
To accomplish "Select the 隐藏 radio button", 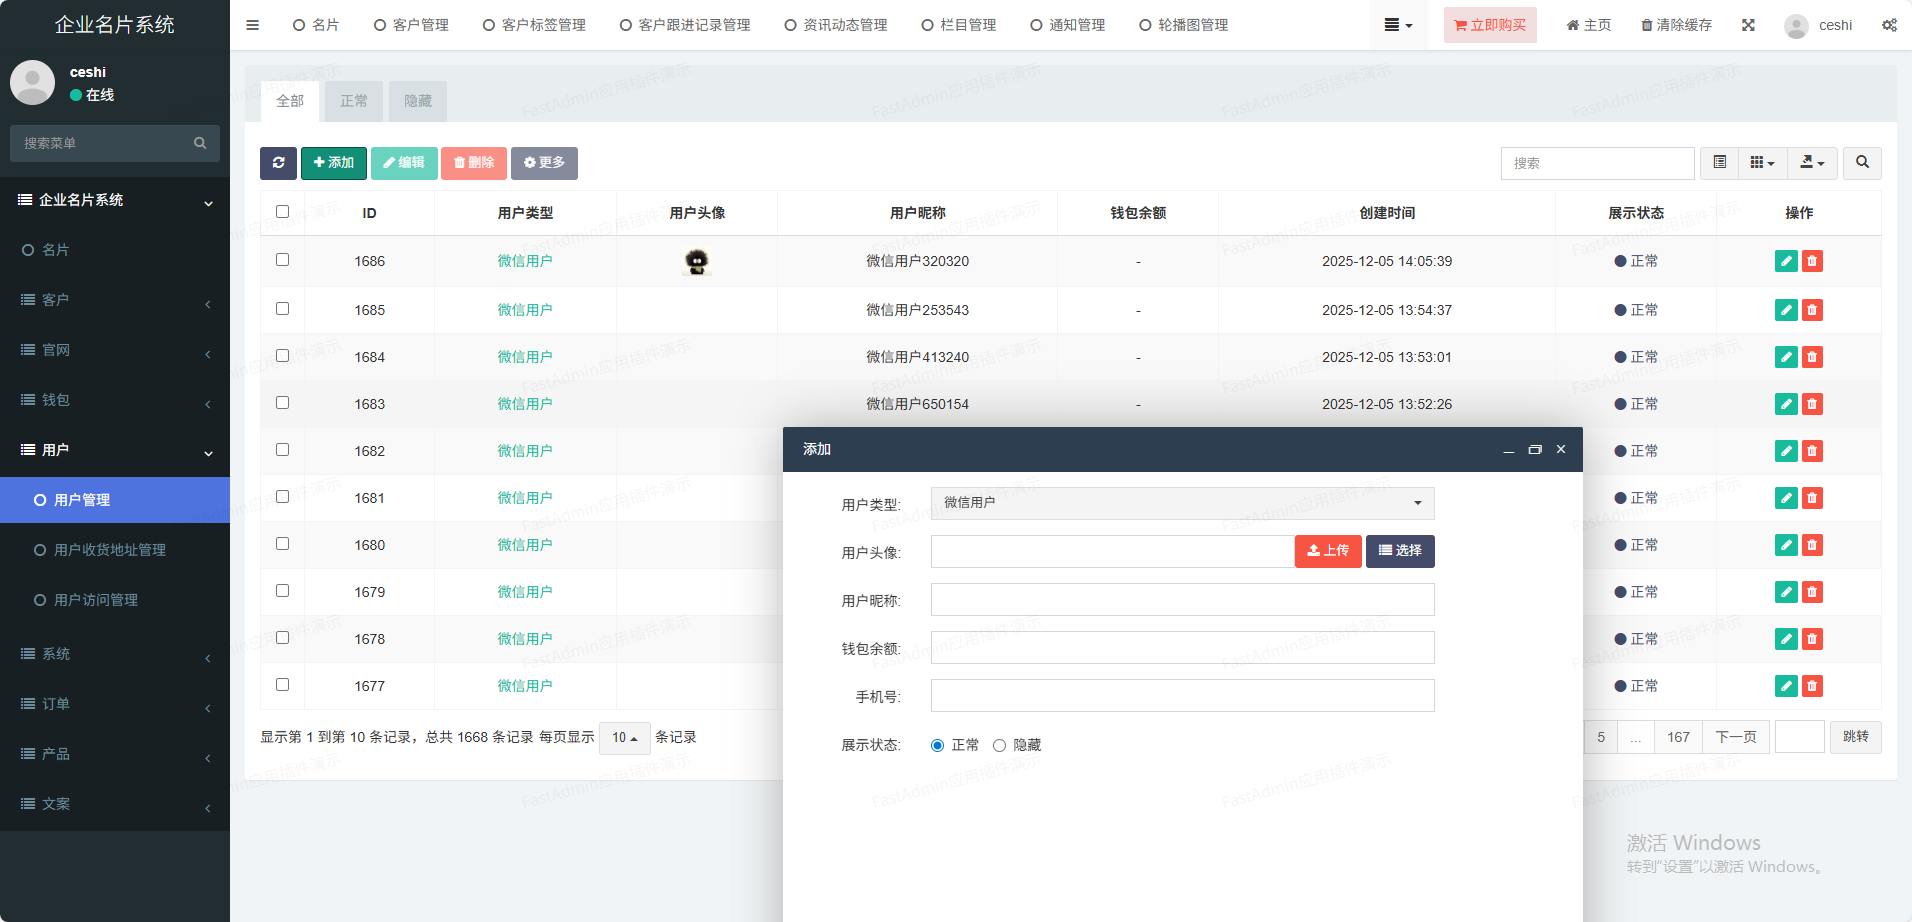I will click(999, 745).
